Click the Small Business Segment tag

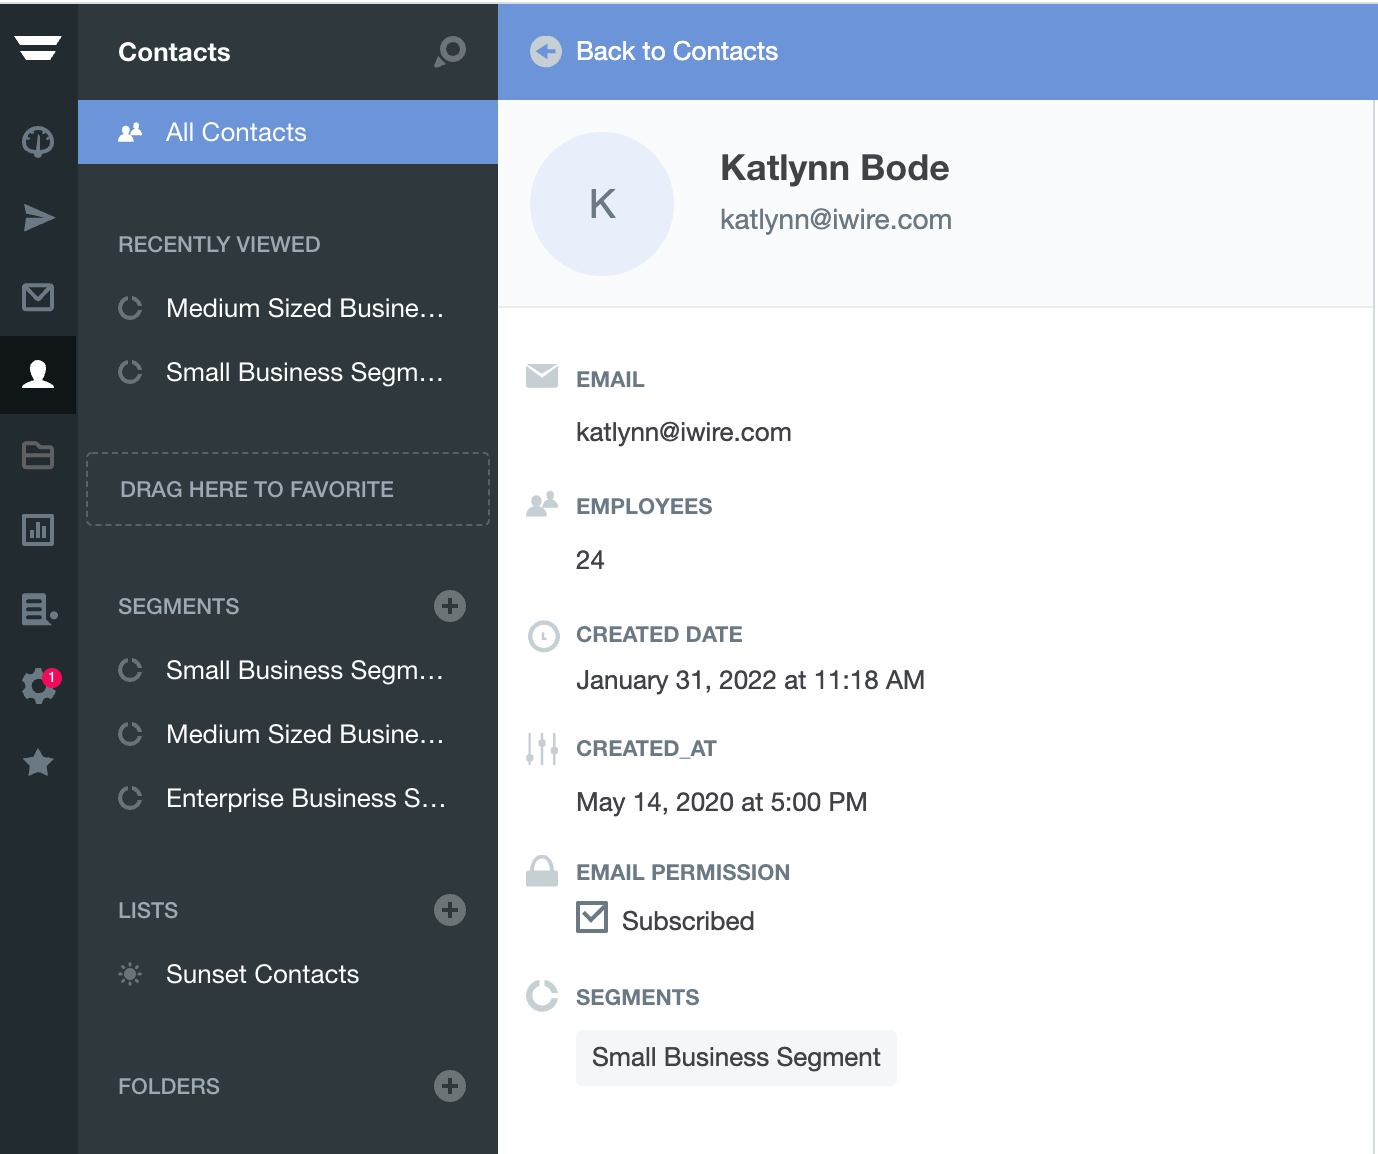(736, 1057)
